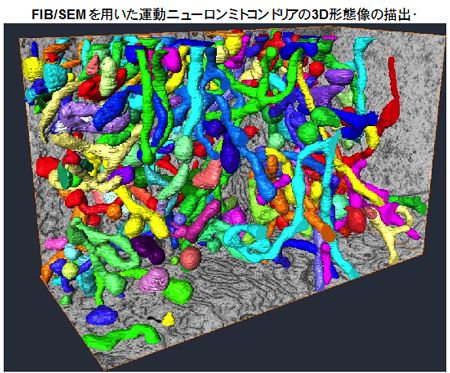Select the blue dome-shaped blob on the floor
Viewport: 450px width, 373px height.
(101, 315)
